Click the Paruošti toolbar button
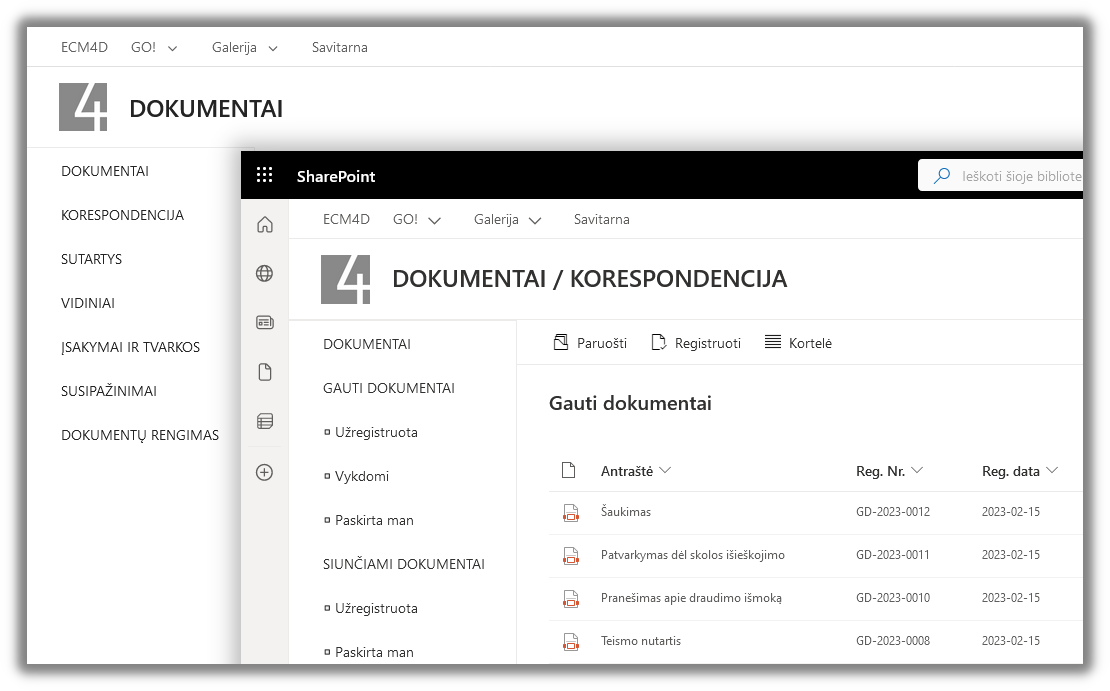This screenshot has width=1110, height=691. pyautogui.click(x=590, y=343)
